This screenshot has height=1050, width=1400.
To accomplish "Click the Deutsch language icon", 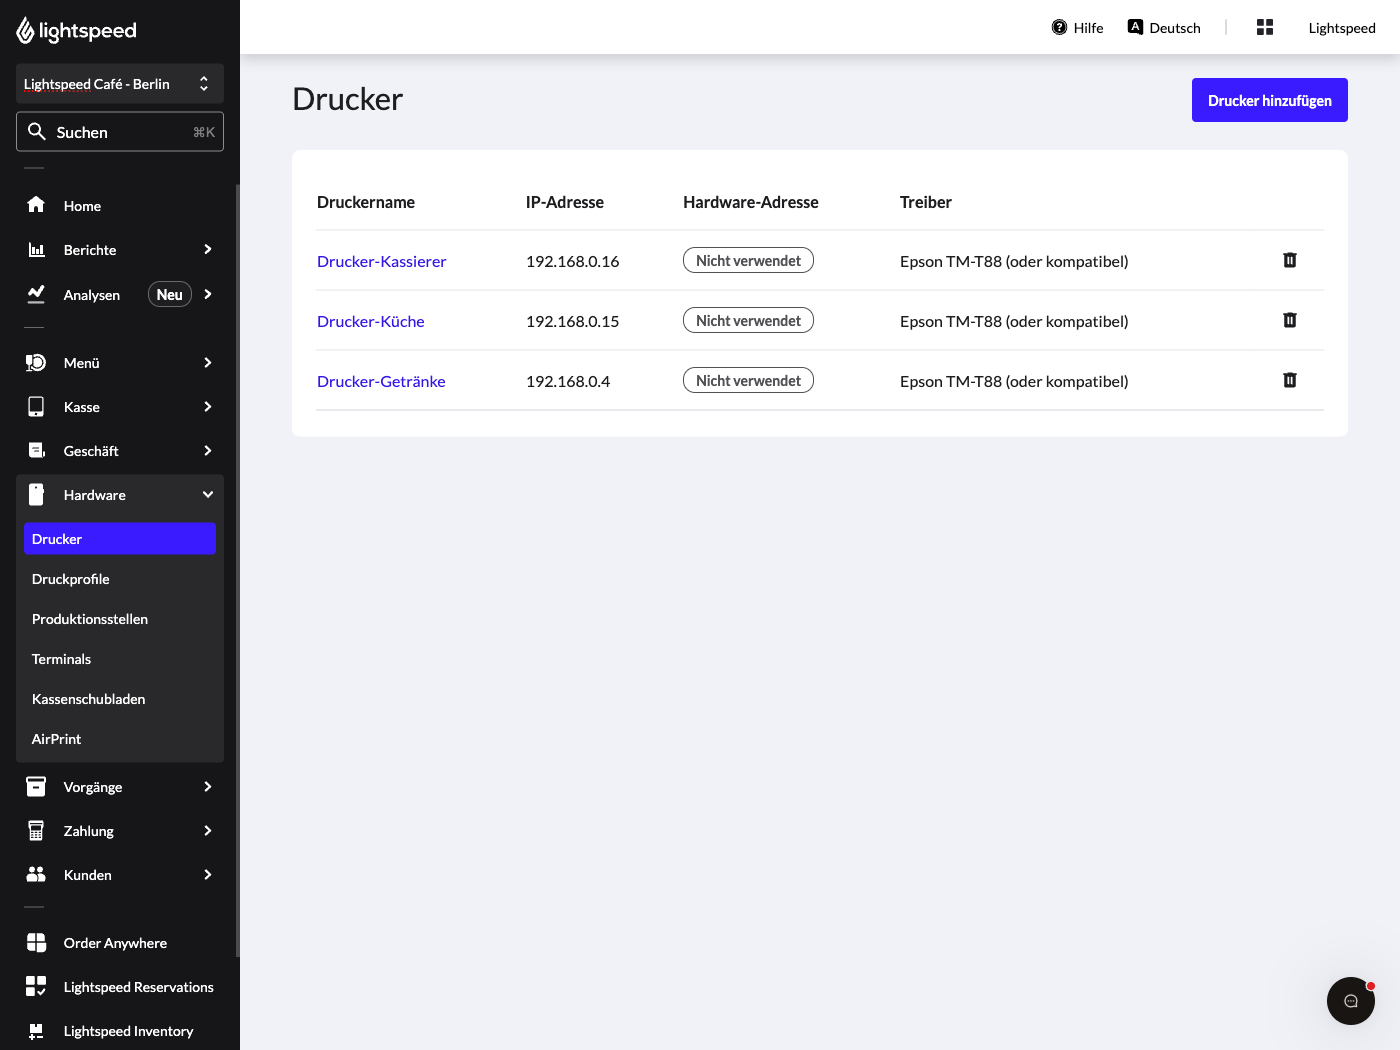I will tap(1135, 27).
